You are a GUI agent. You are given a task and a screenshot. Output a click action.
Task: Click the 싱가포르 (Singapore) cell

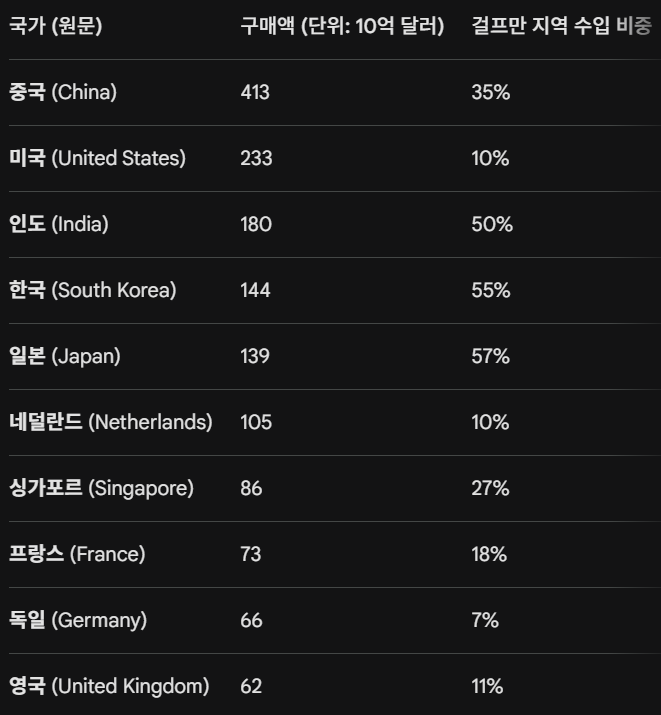[101, 488]
